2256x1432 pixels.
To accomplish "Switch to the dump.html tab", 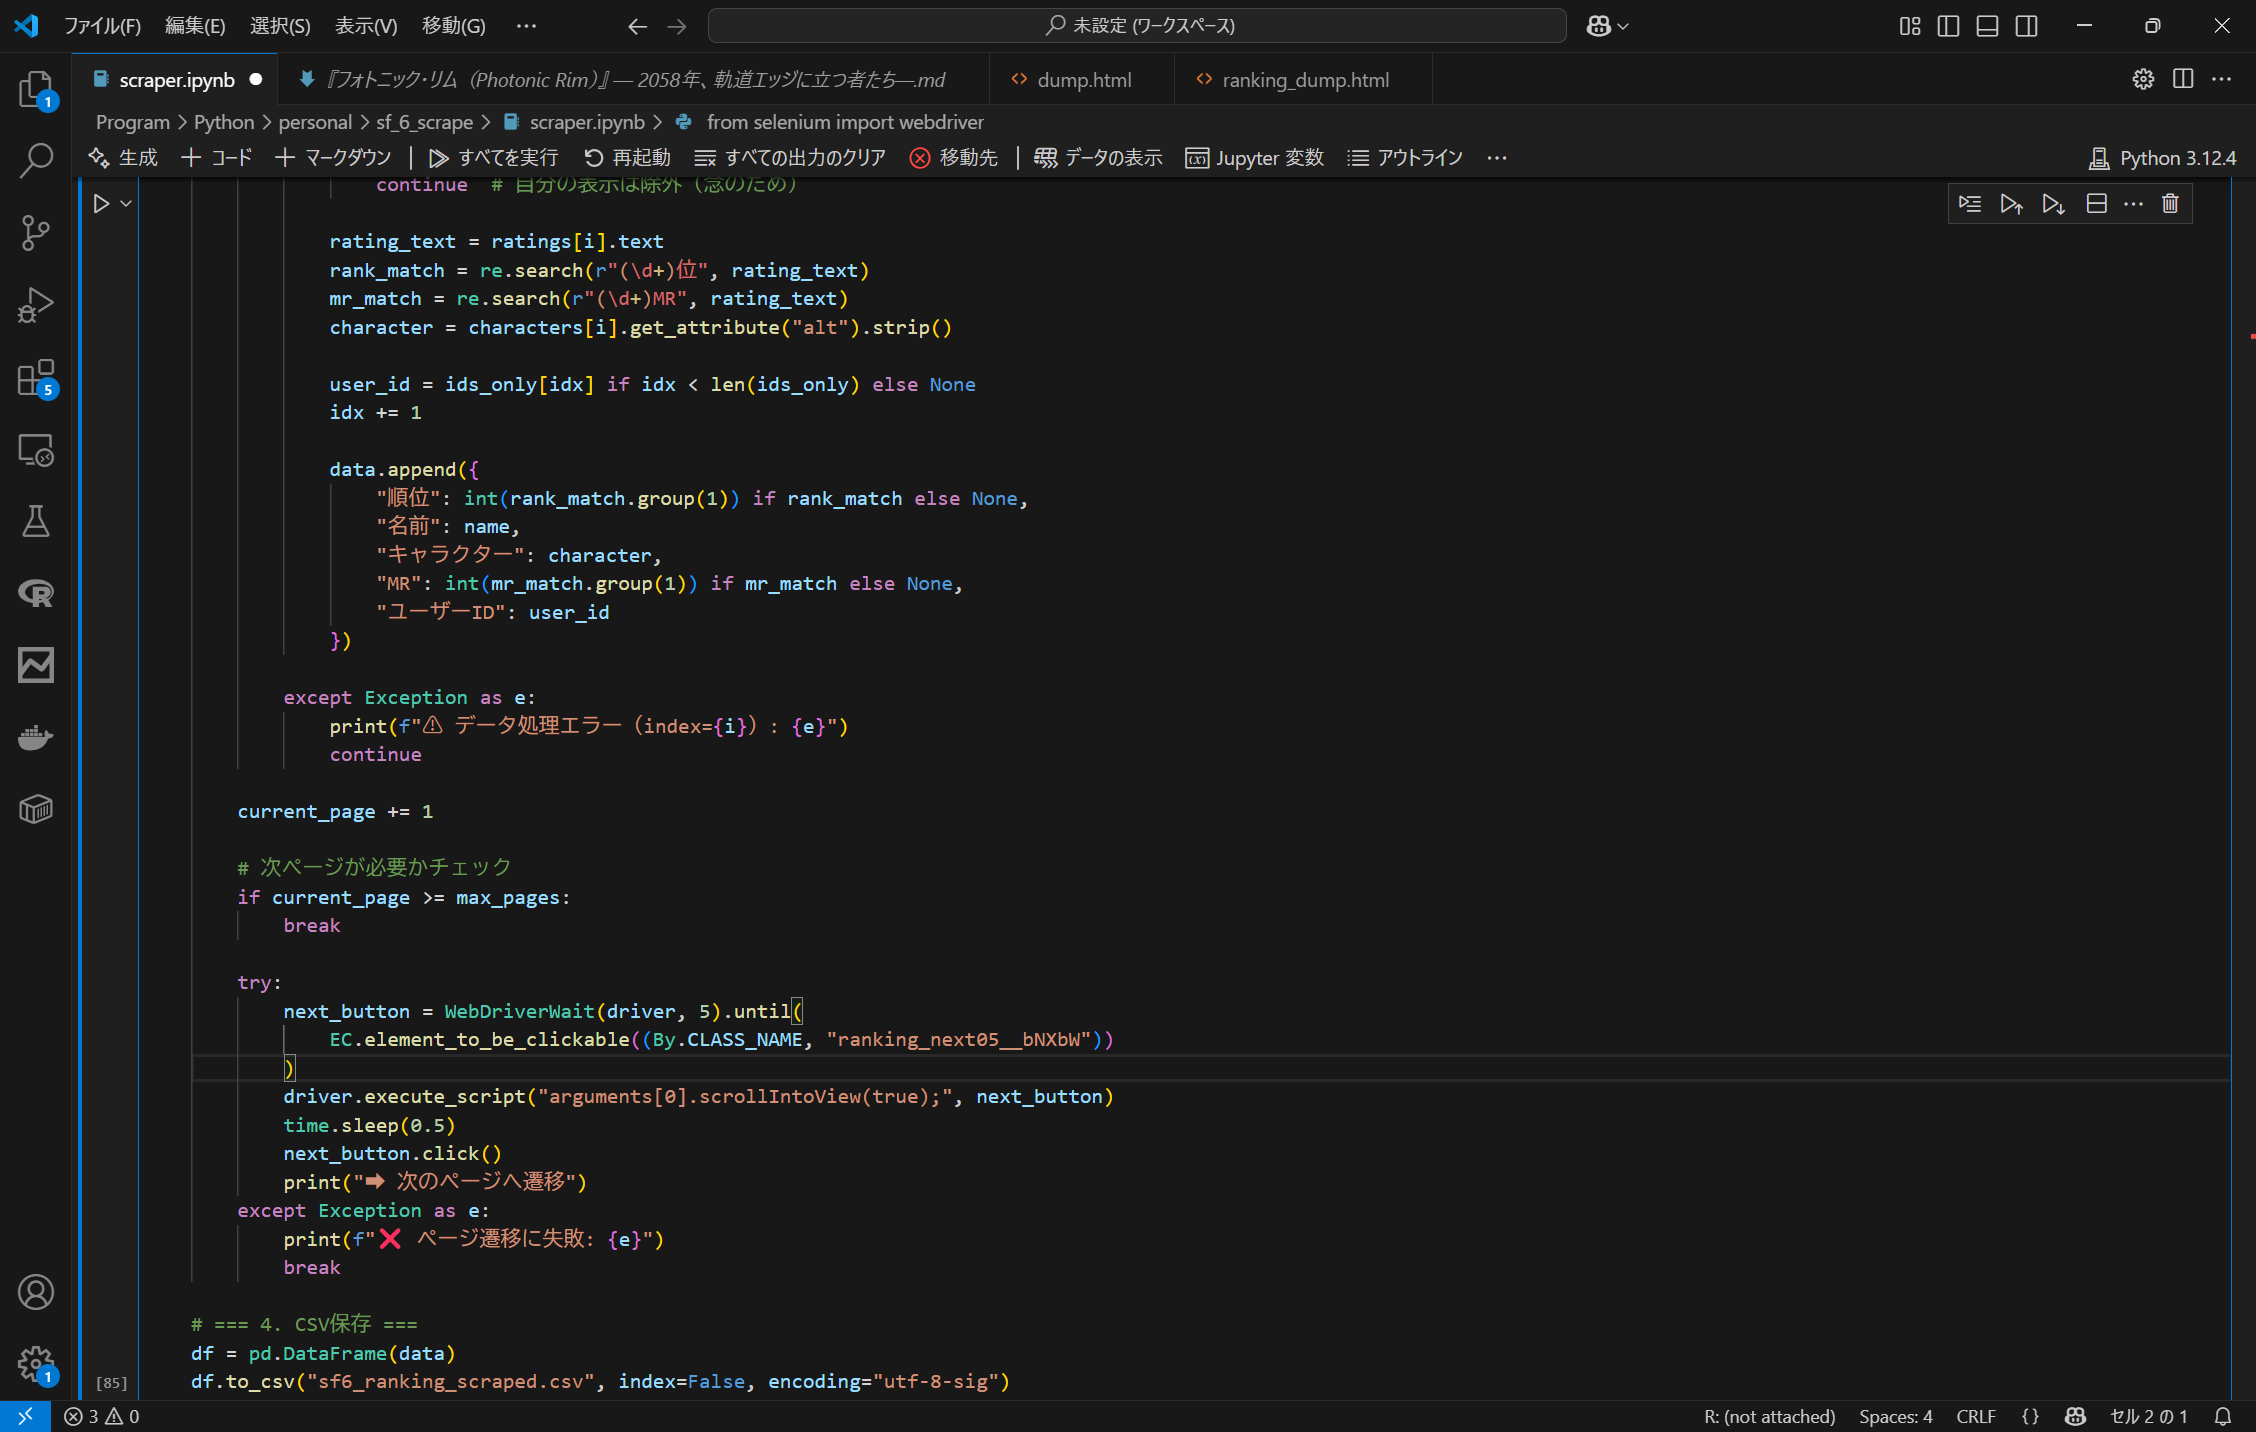I will point(1084,80).
